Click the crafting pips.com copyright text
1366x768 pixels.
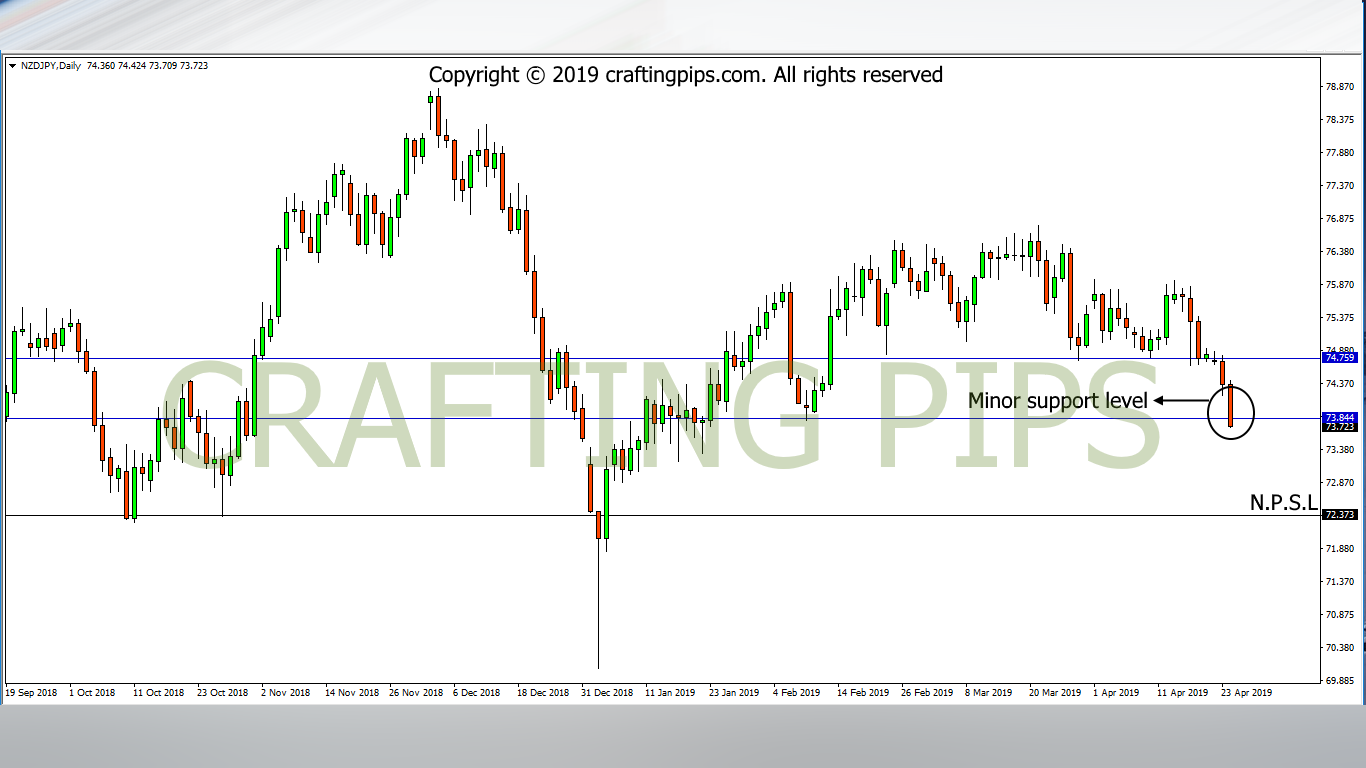click(686, 75)
